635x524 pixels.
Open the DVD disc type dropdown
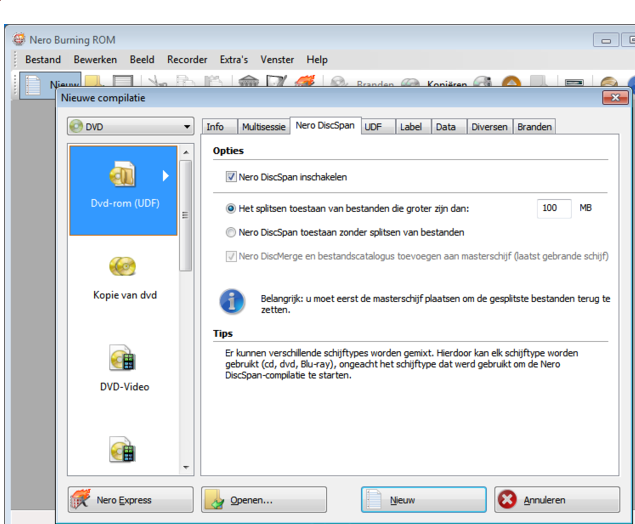click(x=130, y=126)
